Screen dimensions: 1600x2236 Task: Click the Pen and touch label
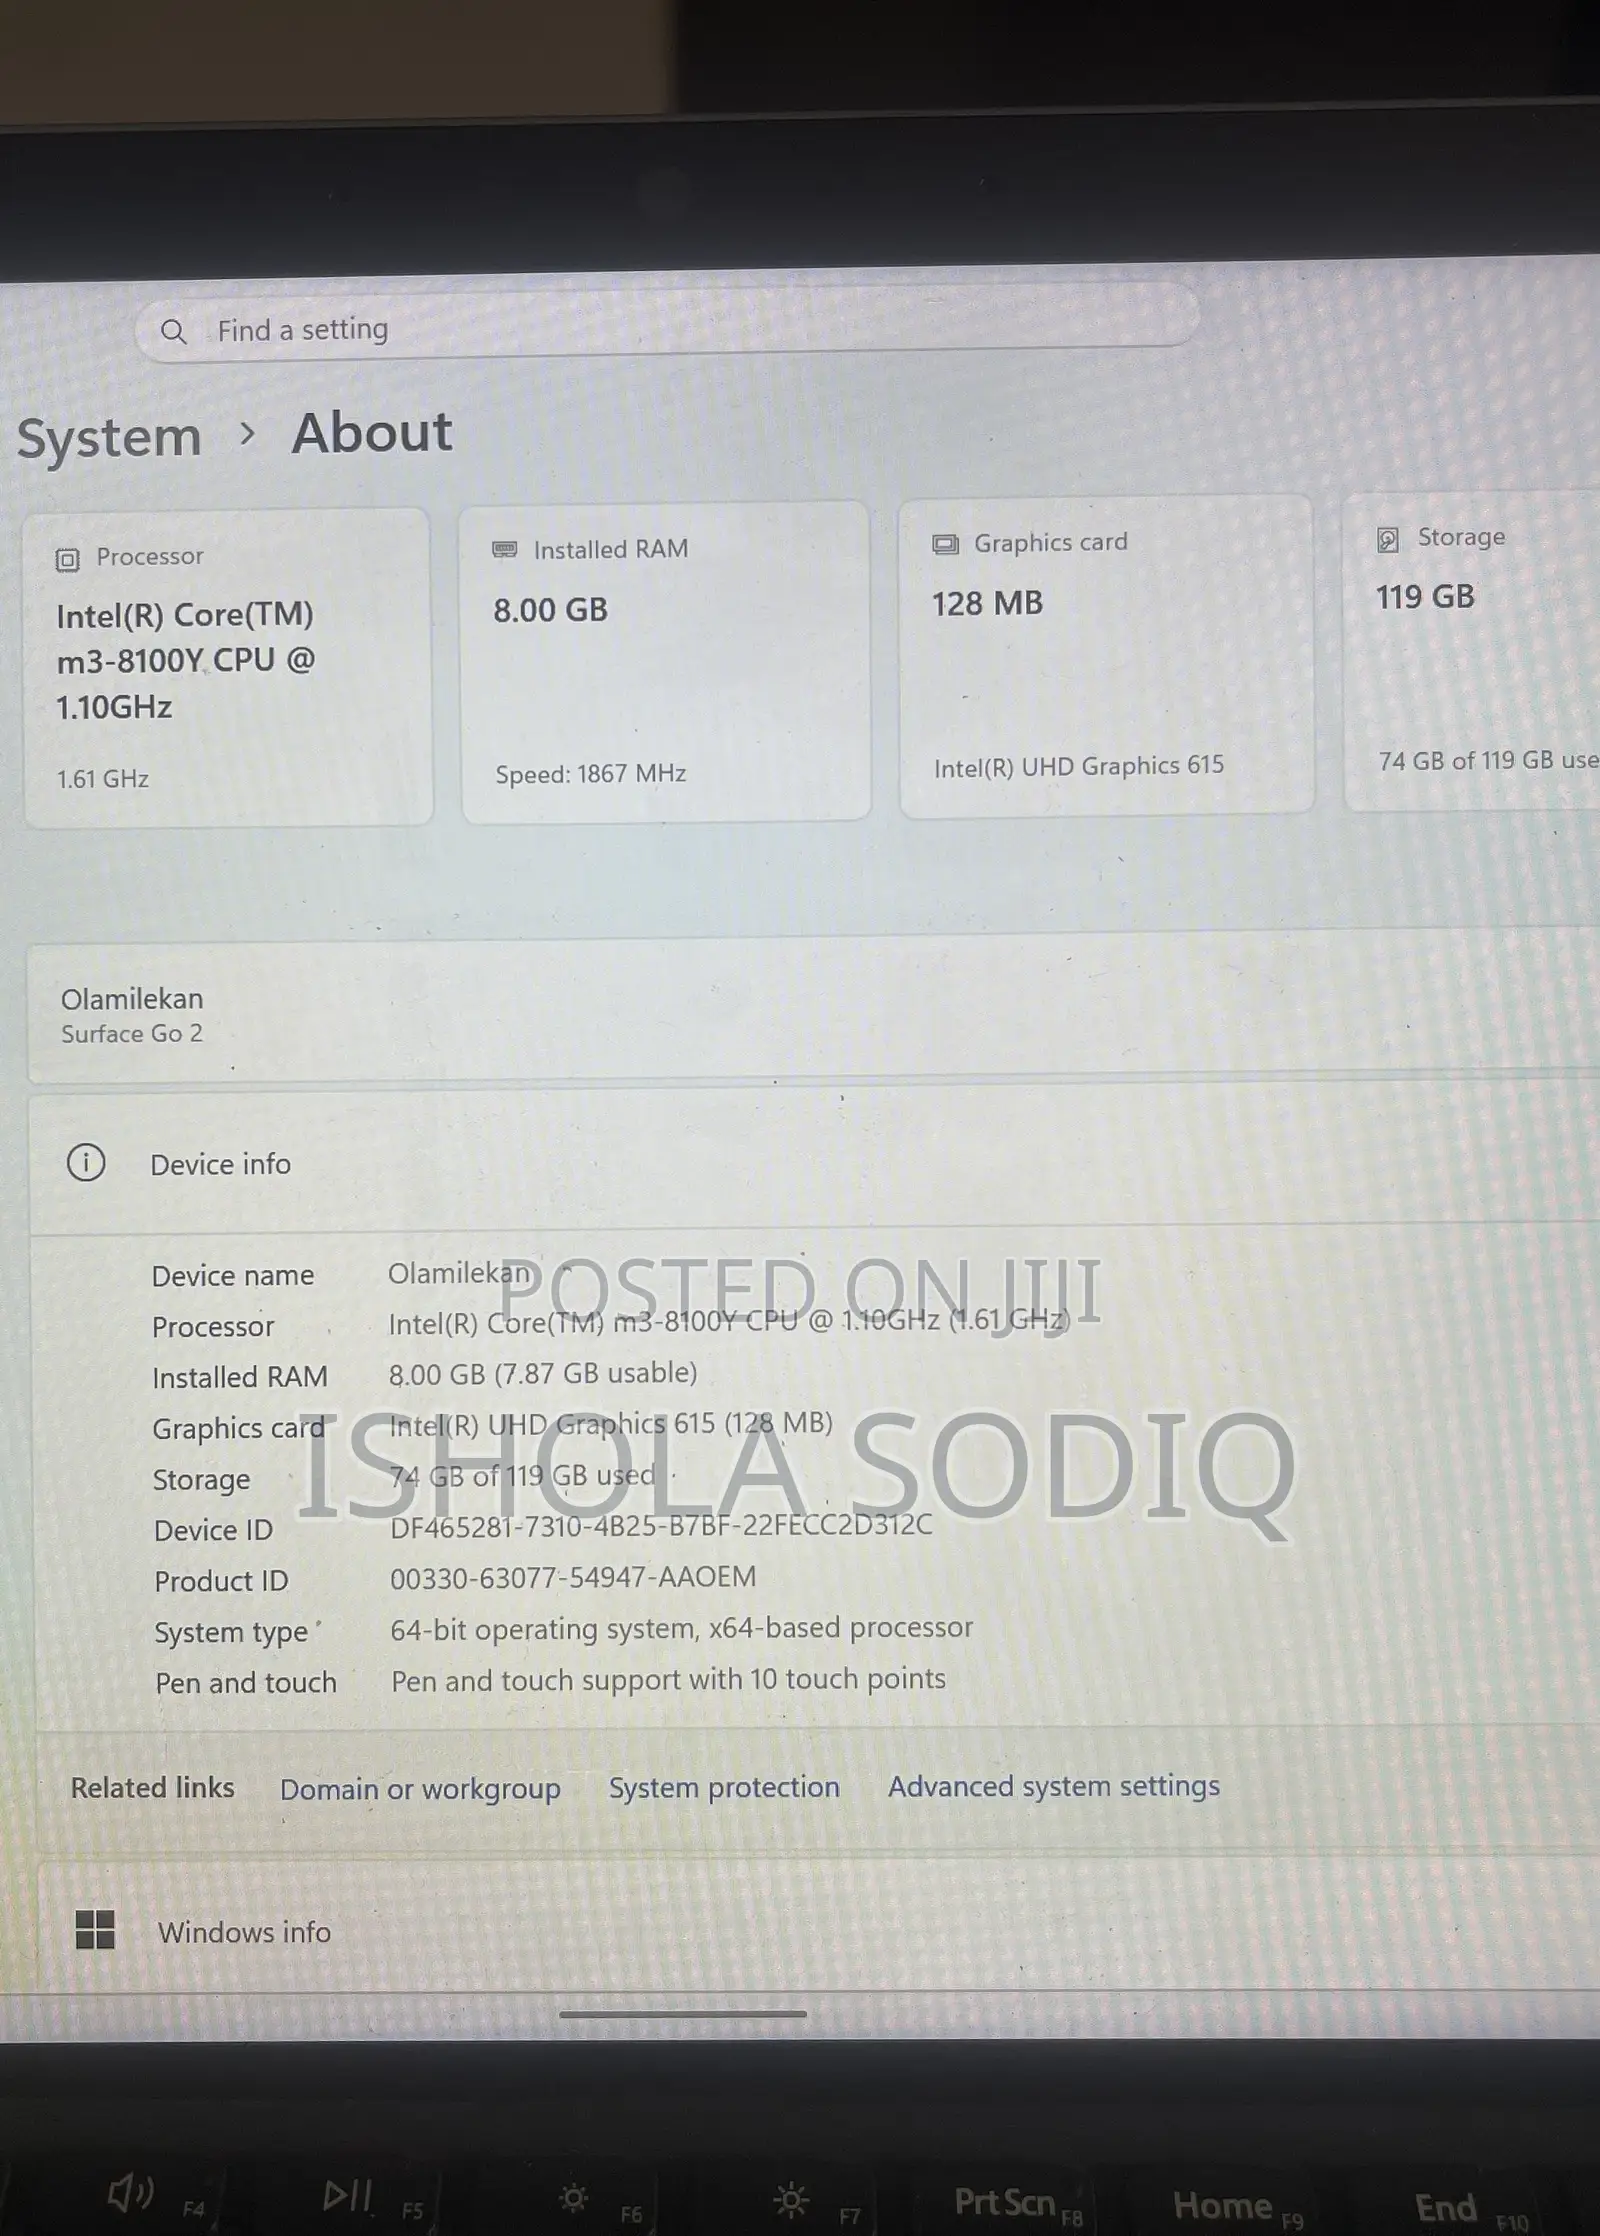pyautogui.click(x=246, y=1684)
